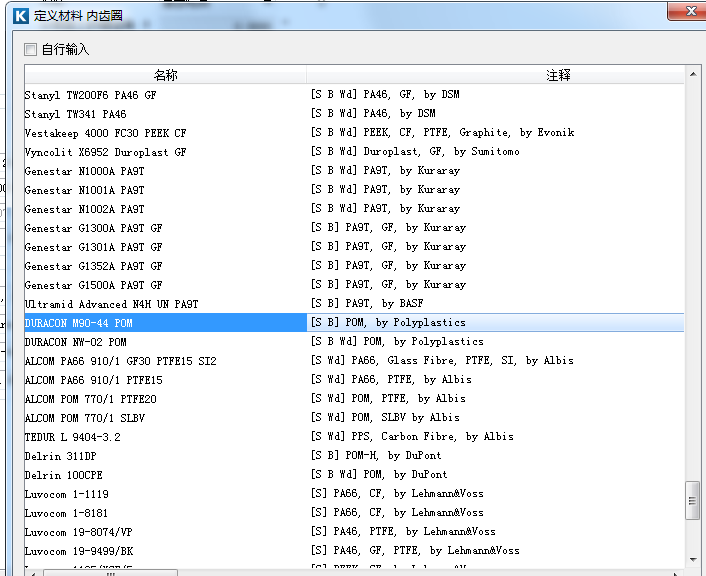Enable the 自行输入 checkbox
706x576 pixels.
(31, 49)
